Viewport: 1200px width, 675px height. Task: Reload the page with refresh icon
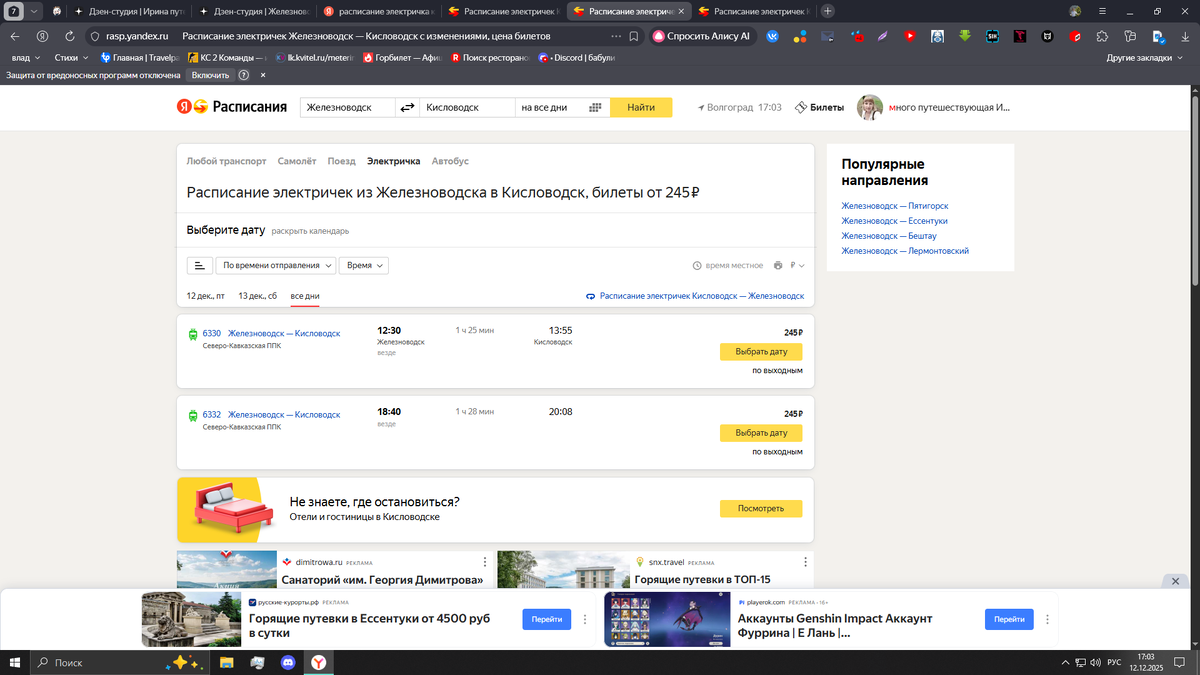[x=69, y=35]
